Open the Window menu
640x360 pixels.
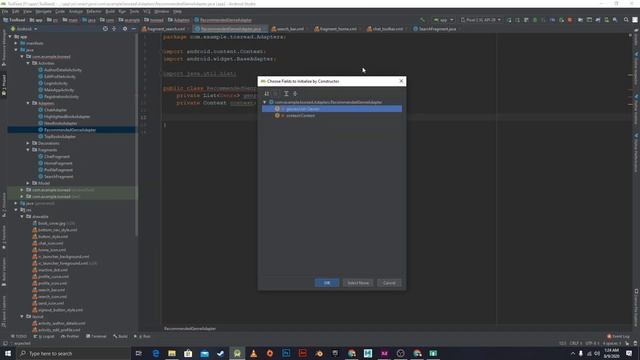(x=161, y=11)
